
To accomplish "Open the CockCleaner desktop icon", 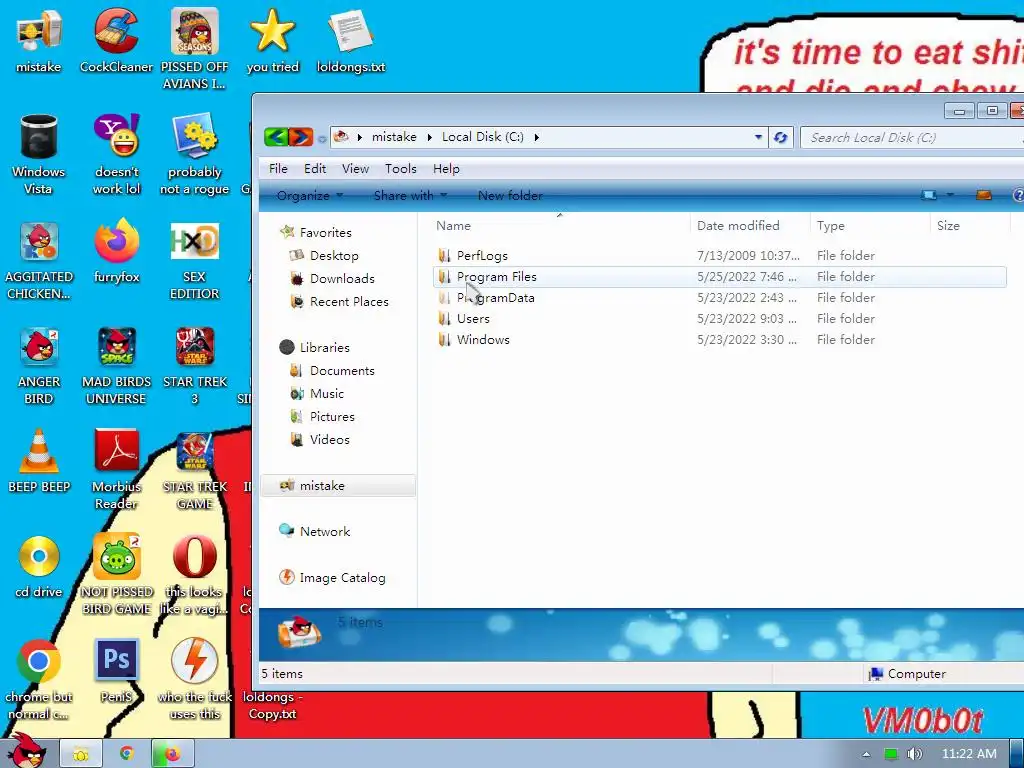I will click(x=116, y=41).
